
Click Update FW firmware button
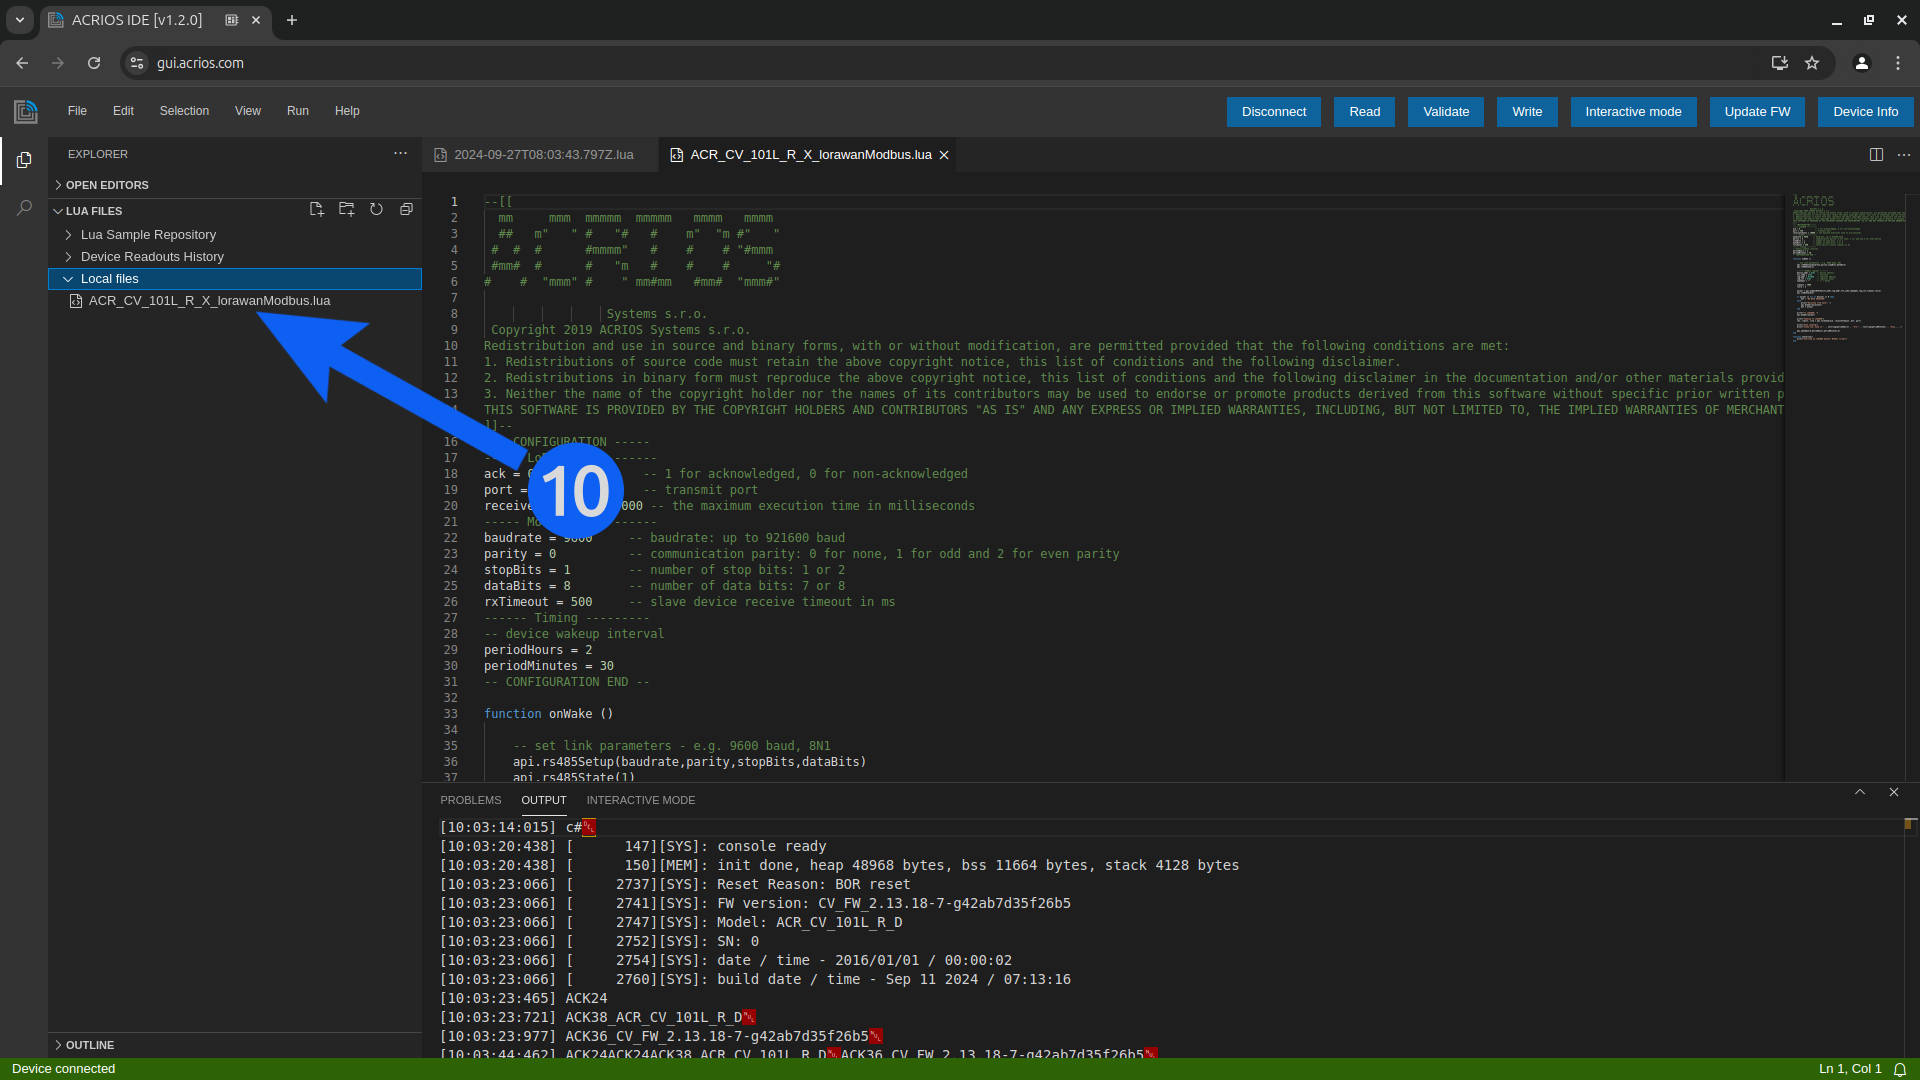pos(1756,111)
